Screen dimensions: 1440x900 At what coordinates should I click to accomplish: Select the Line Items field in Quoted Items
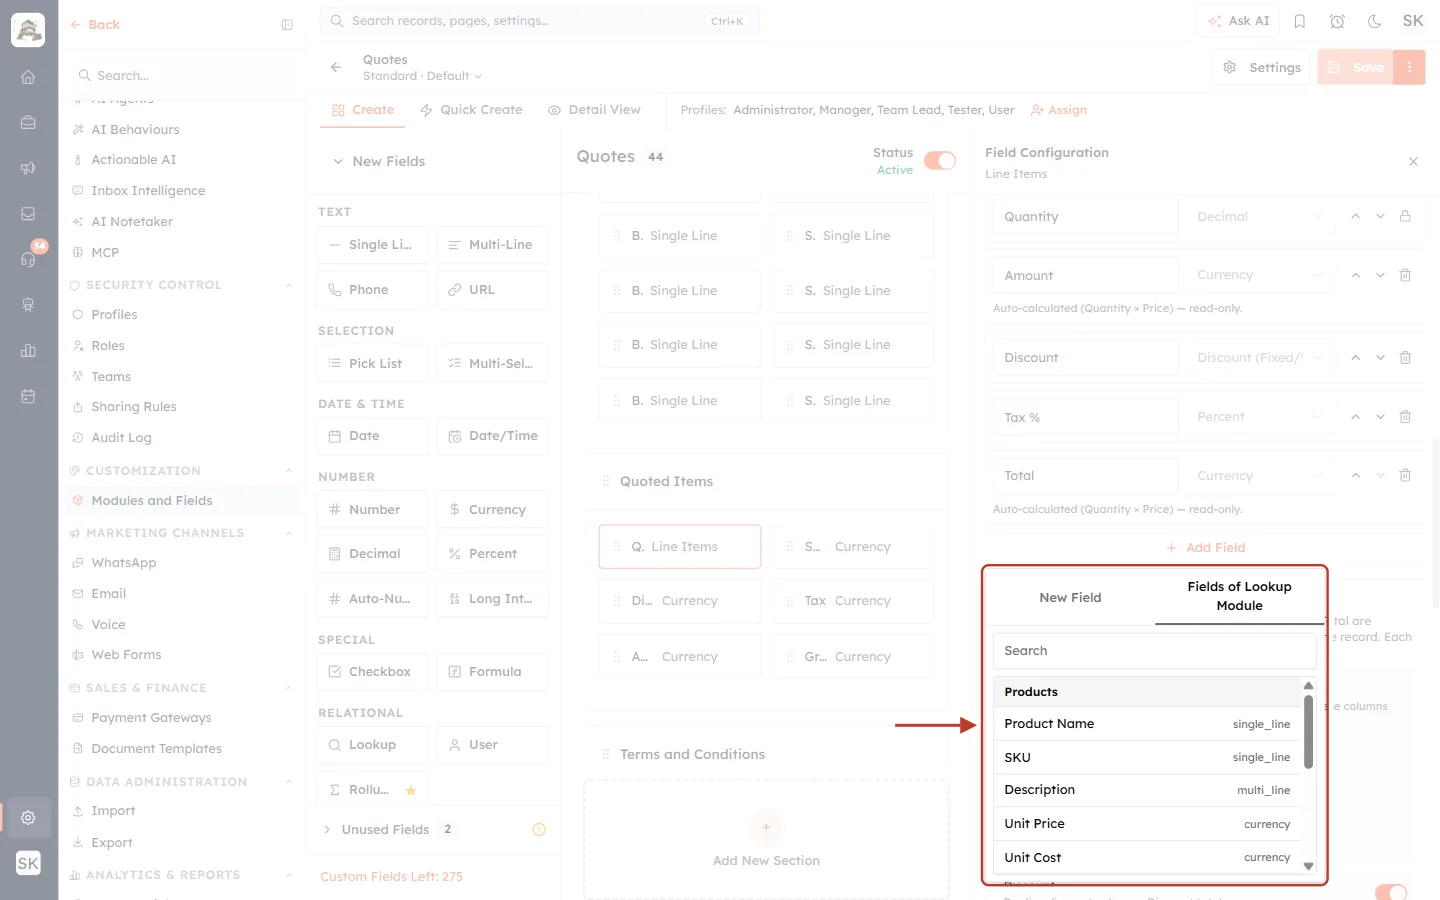[x=680, y=547]
